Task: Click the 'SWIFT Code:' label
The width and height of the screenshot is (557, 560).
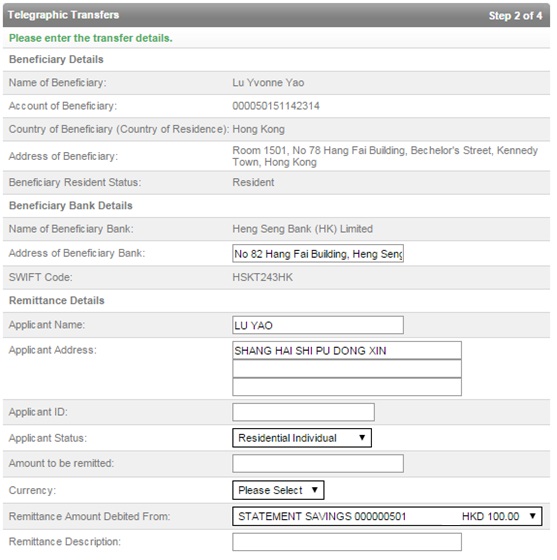Action: coord(40,278)
